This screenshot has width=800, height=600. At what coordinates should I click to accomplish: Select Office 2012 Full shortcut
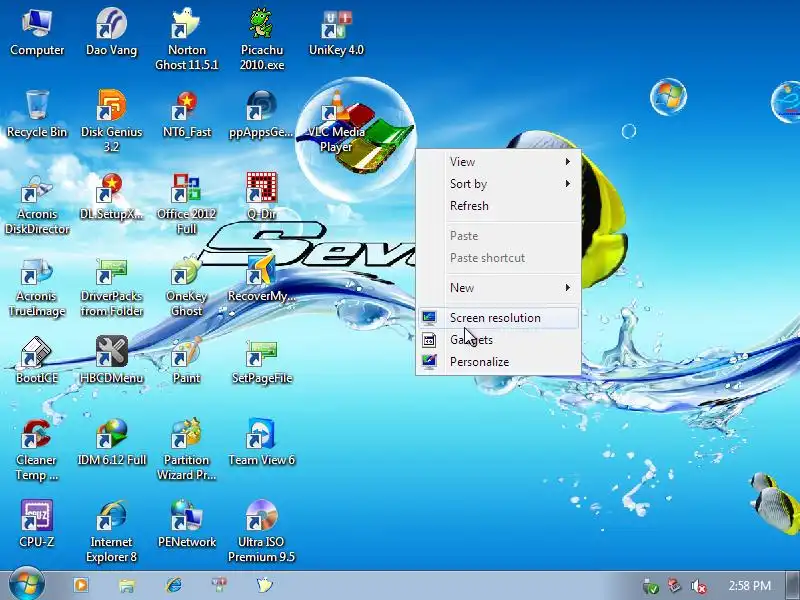click(x=186, y=203)
